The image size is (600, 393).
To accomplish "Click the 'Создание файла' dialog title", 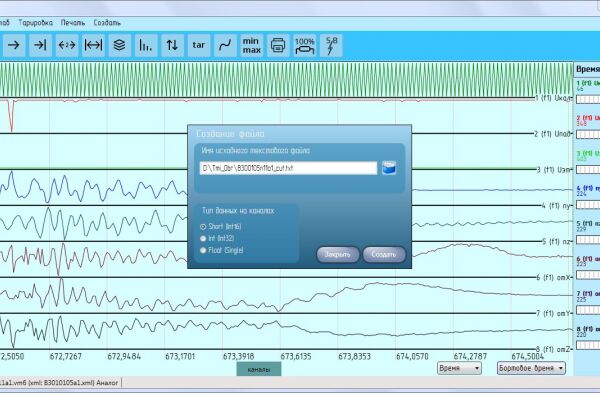I will coord(230,134).
